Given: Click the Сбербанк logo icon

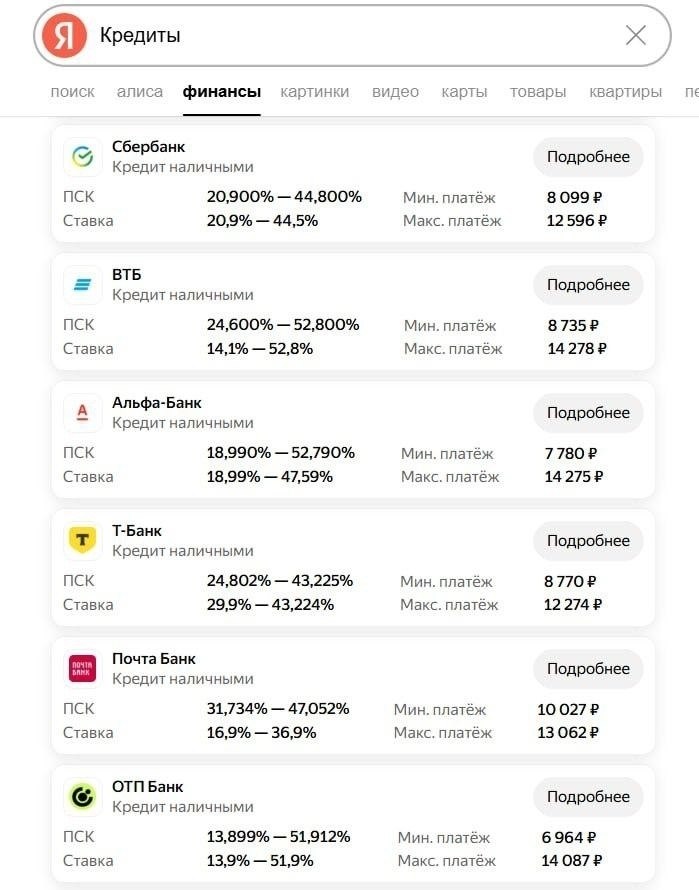Looking at the screenshot, I should pyautogui.click(x=83, y=157).
